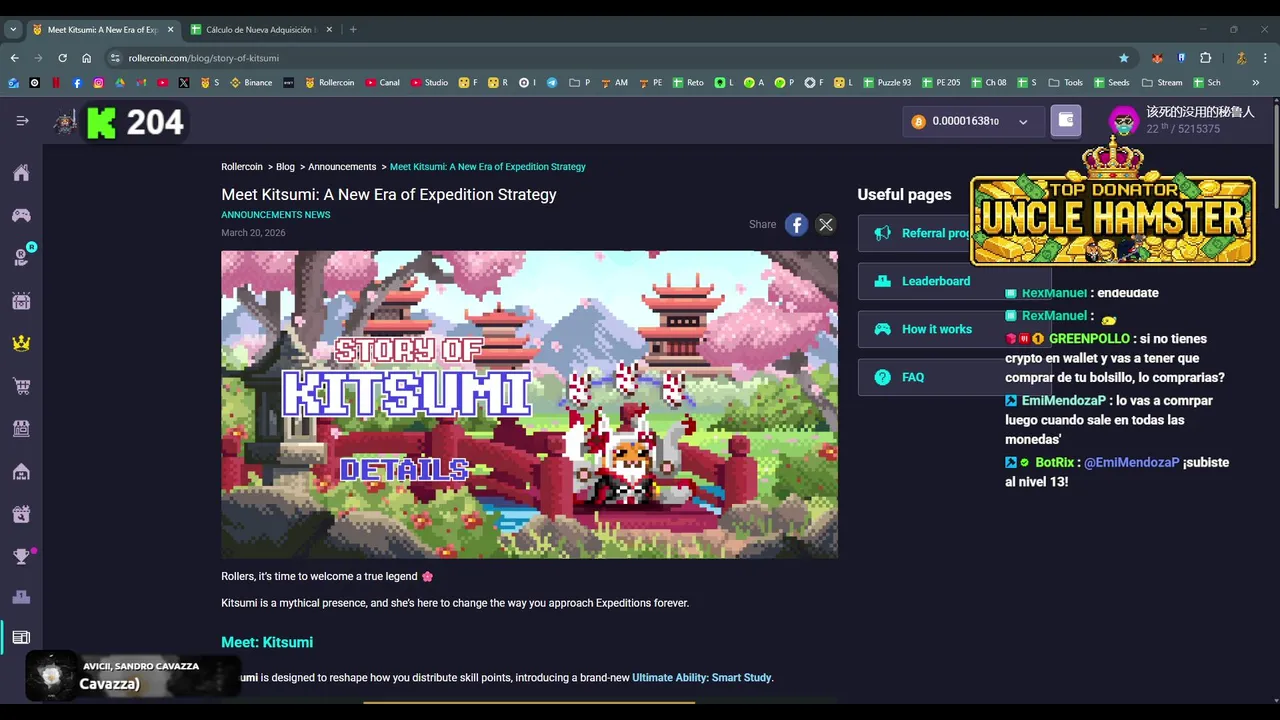The width and height of the screenshot is (1280, 720).
Task: Open the Seeds bookmark
Action: pos(1112,83)
